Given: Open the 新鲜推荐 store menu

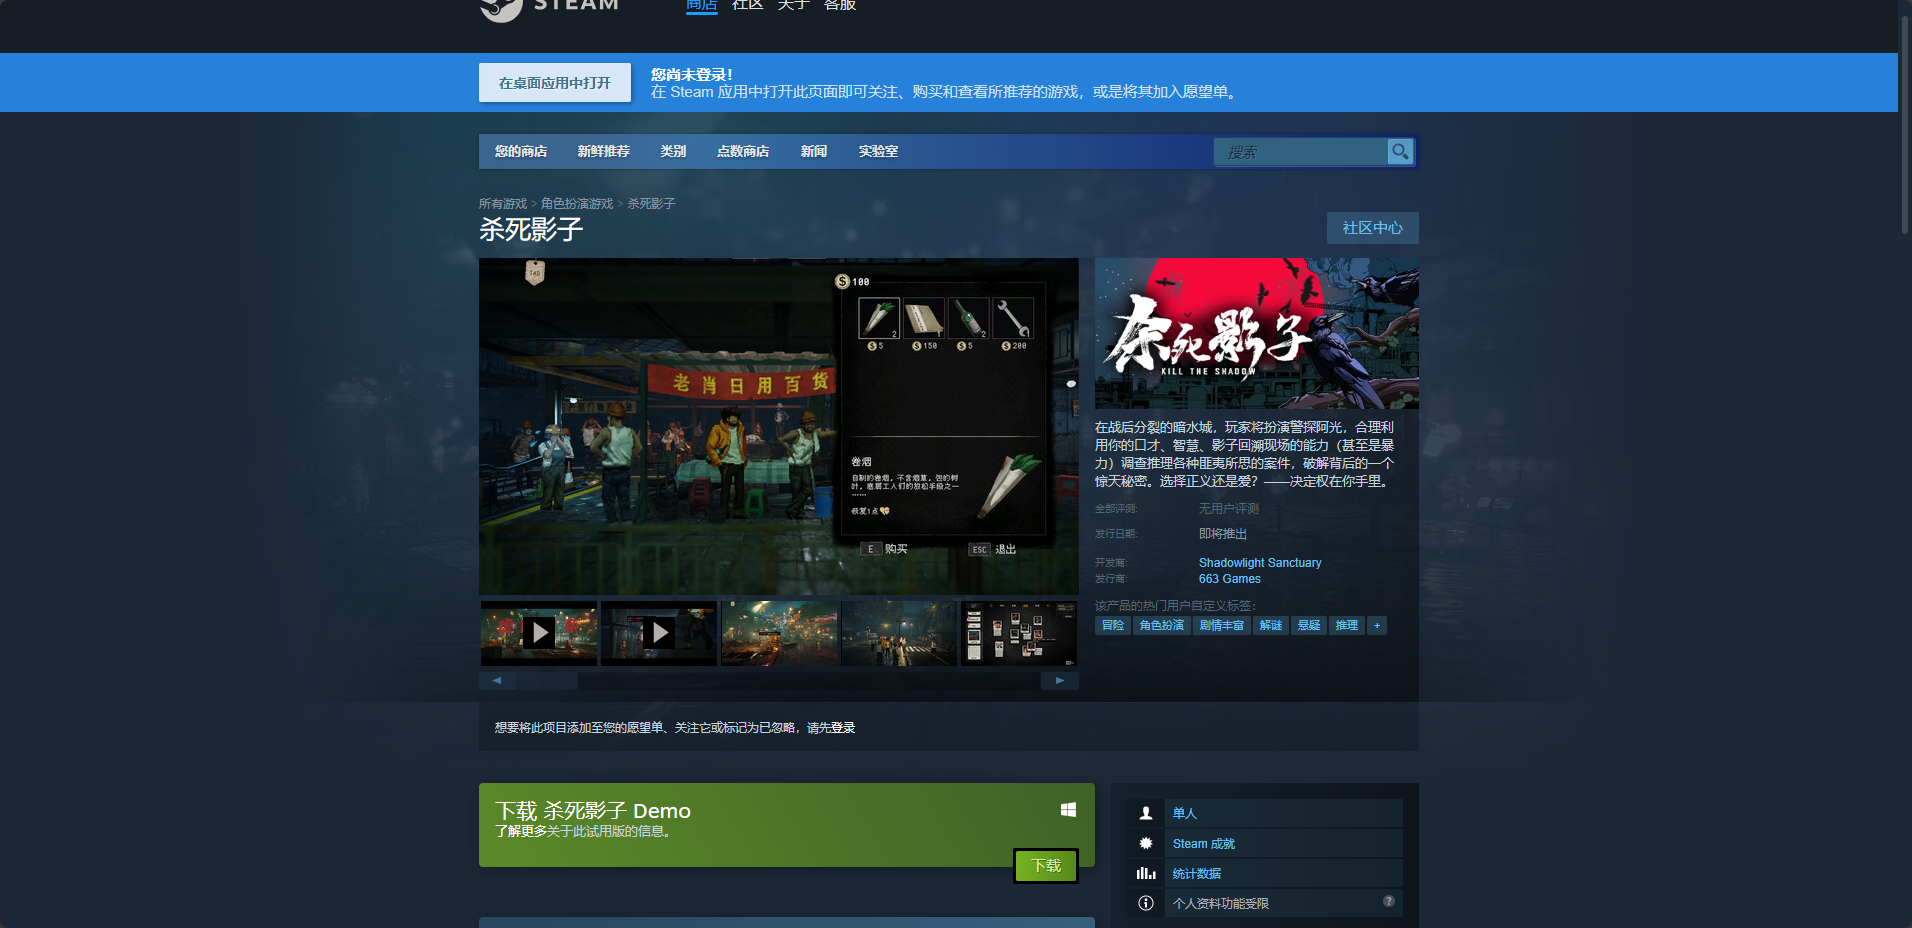Looking at the screenshot, I should click(x=604, y=151).
